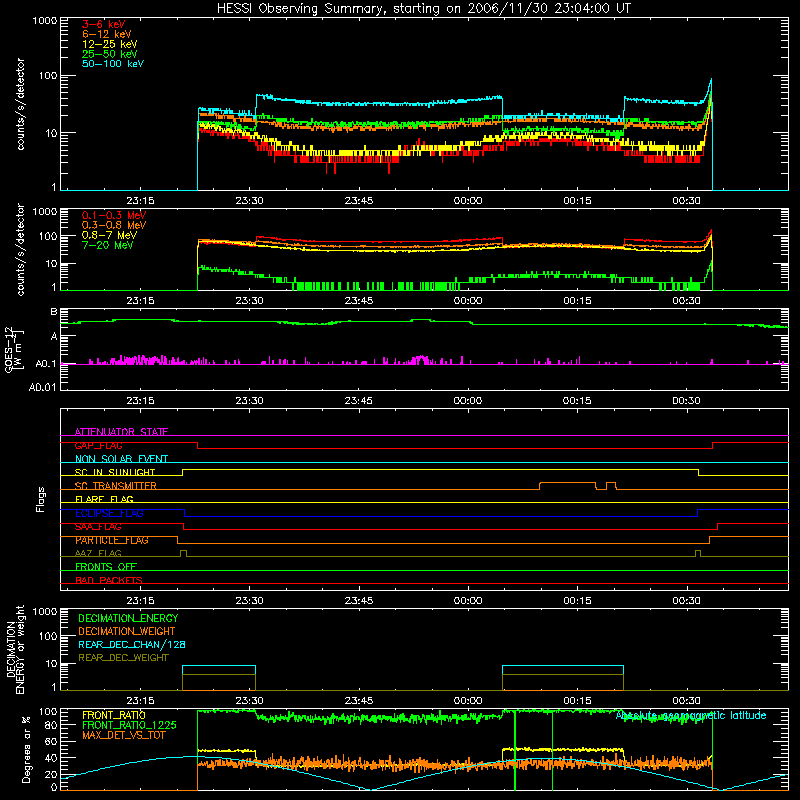Image resolution: width=800 pixels, height=800 pixels.
Task: Click the green 25-50 keV legend entry
Action: [x=110, y=54]
